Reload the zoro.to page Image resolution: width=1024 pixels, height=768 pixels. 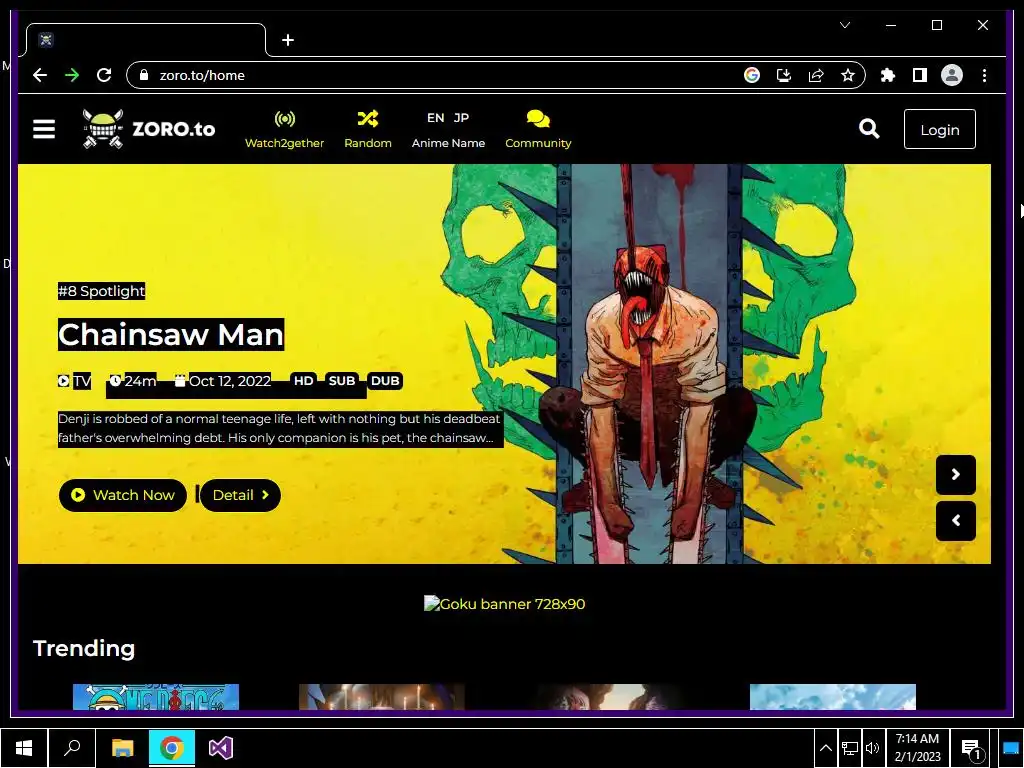[104, 75]
